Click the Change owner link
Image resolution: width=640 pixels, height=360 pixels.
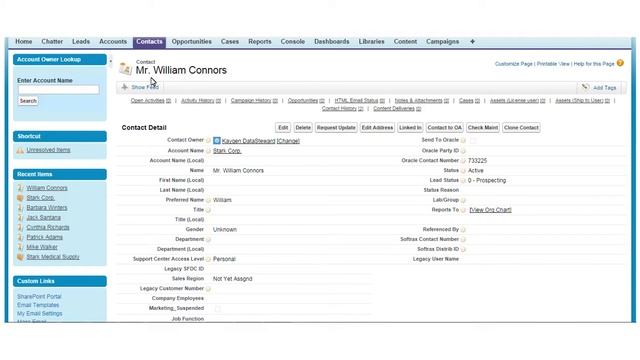[x=288, y=141]
